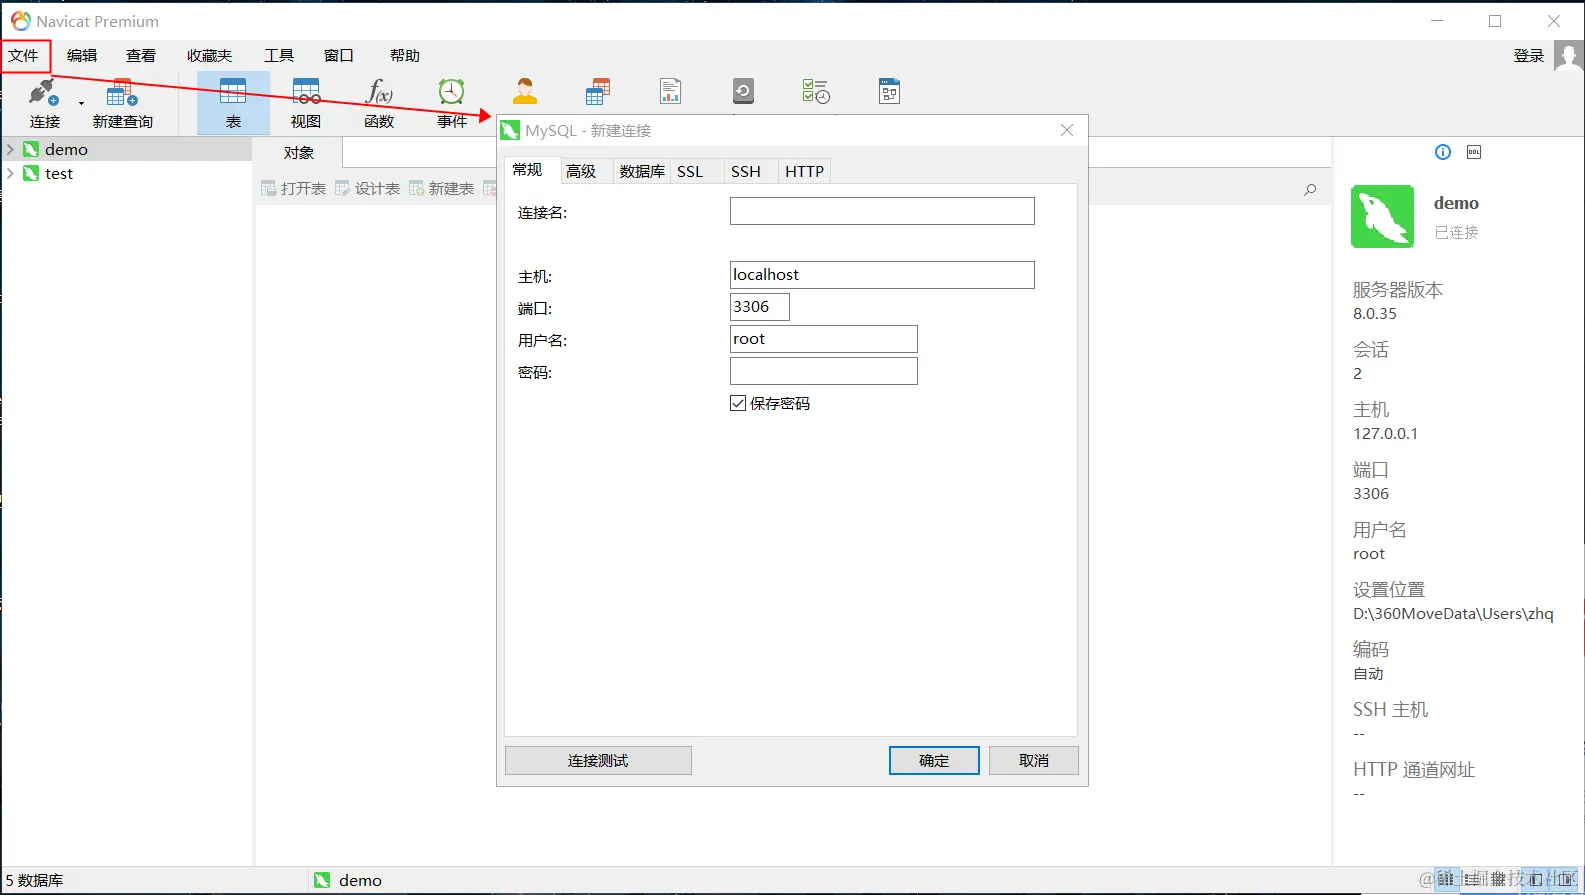The height and width of the screenshot is (895, 1585).
Task: Click the 已连接 status text
Action: click(x=1456, y=232)
